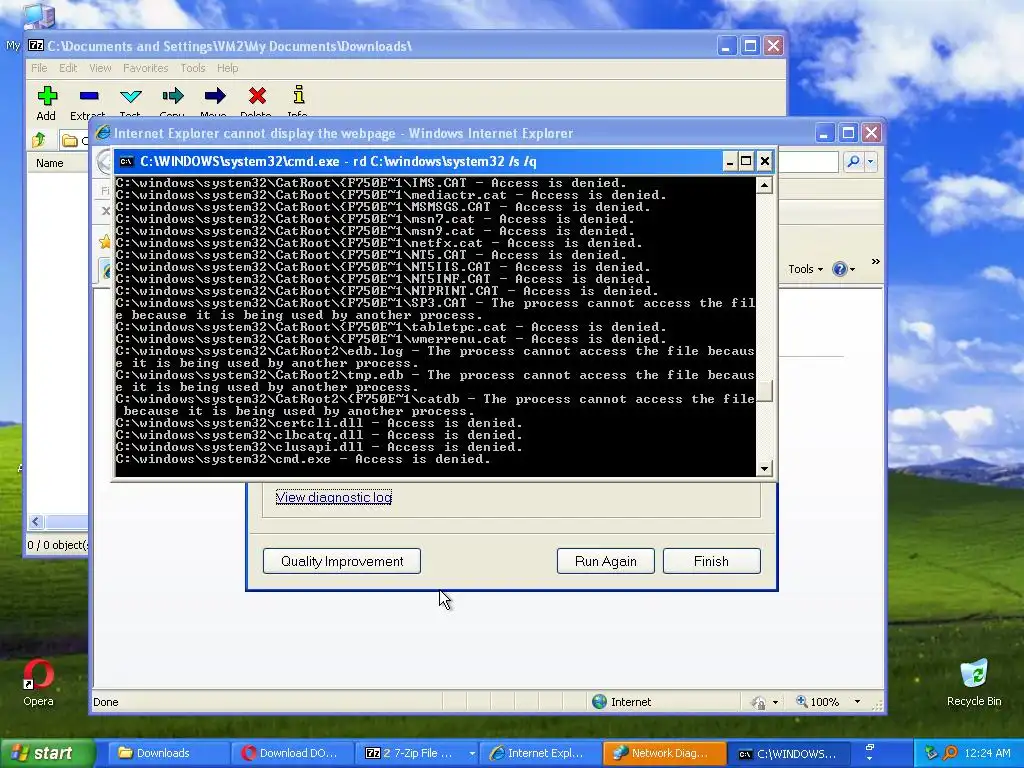Click the 7-Zip title bar icon
This screenshot has height=768, width=1024.
[x=36, y=46]
